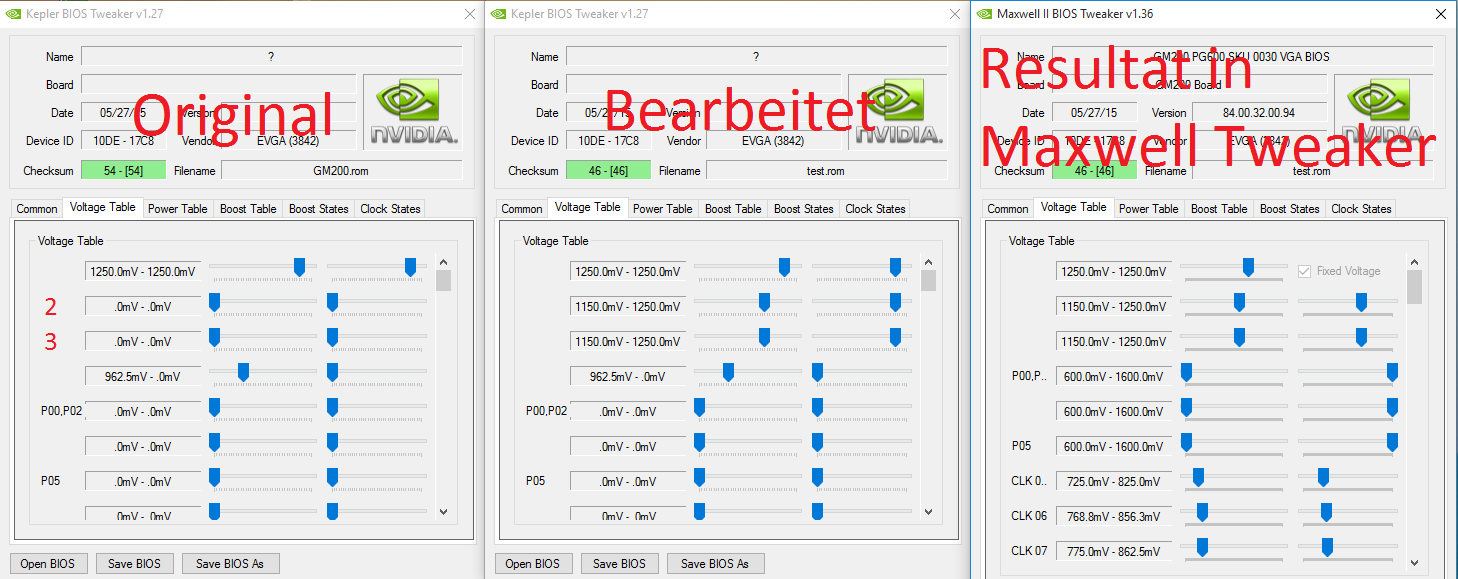Open the Common tab in the left Kepler window

pos(37,208)
